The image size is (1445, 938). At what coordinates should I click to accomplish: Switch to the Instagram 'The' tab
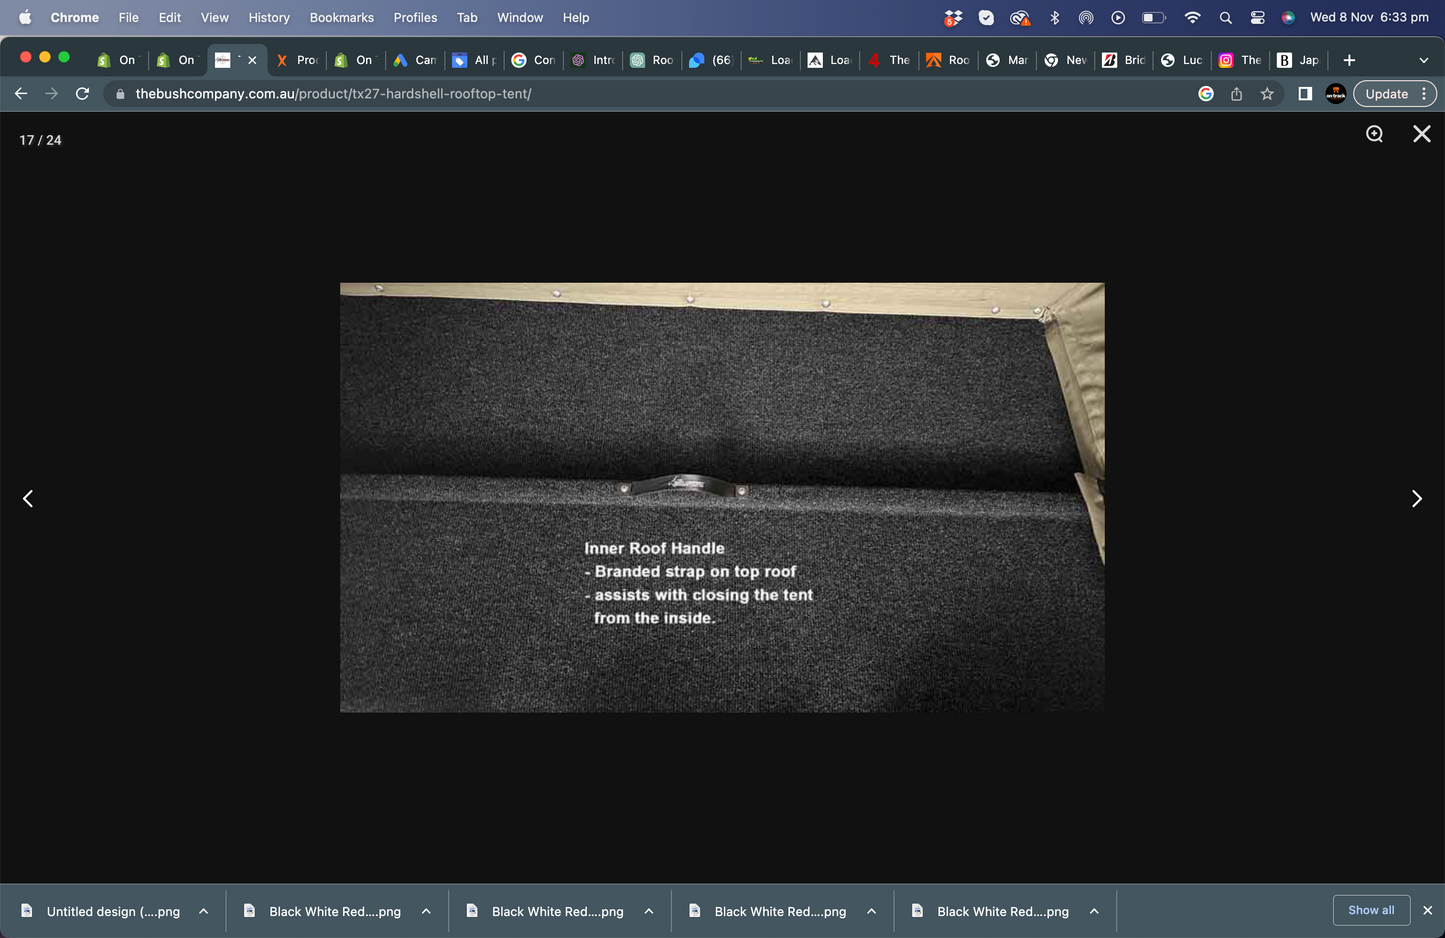pyautogui.click(x=1240, y=60)
